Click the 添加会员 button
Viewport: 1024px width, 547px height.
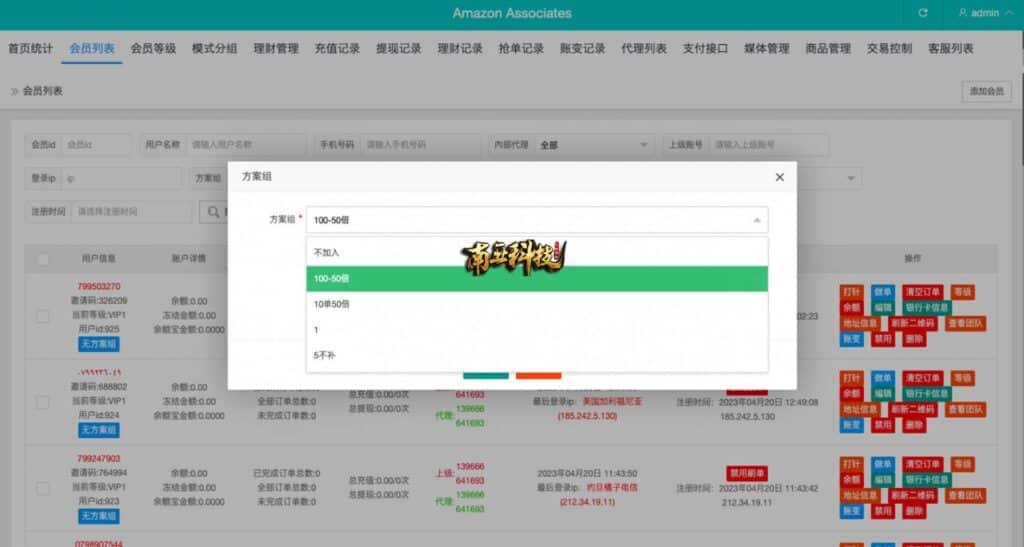[986, 91]
